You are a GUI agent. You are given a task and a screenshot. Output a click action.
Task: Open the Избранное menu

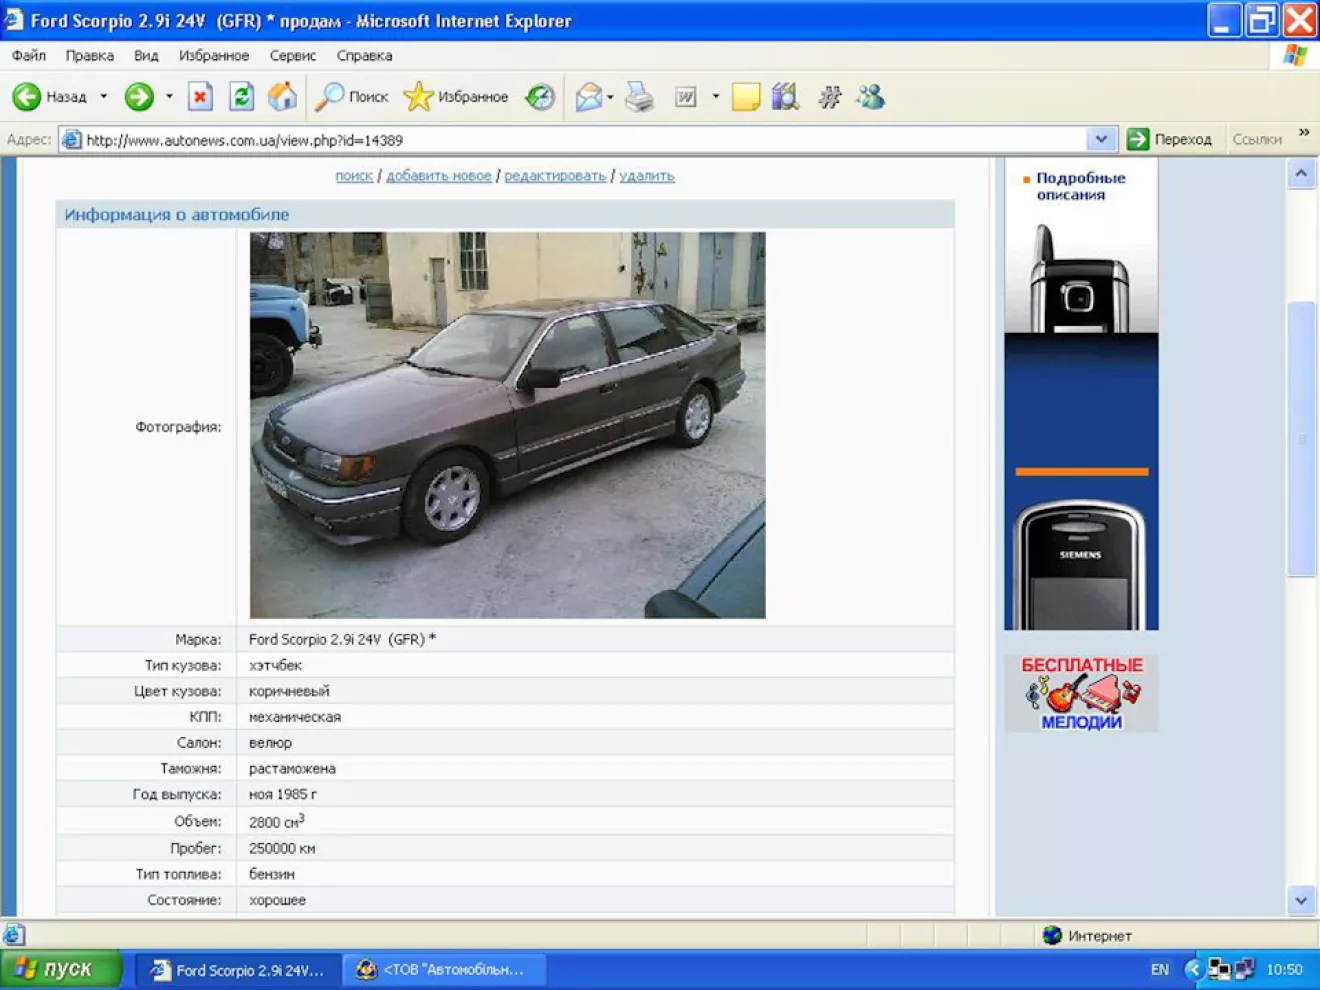point(214,56)
